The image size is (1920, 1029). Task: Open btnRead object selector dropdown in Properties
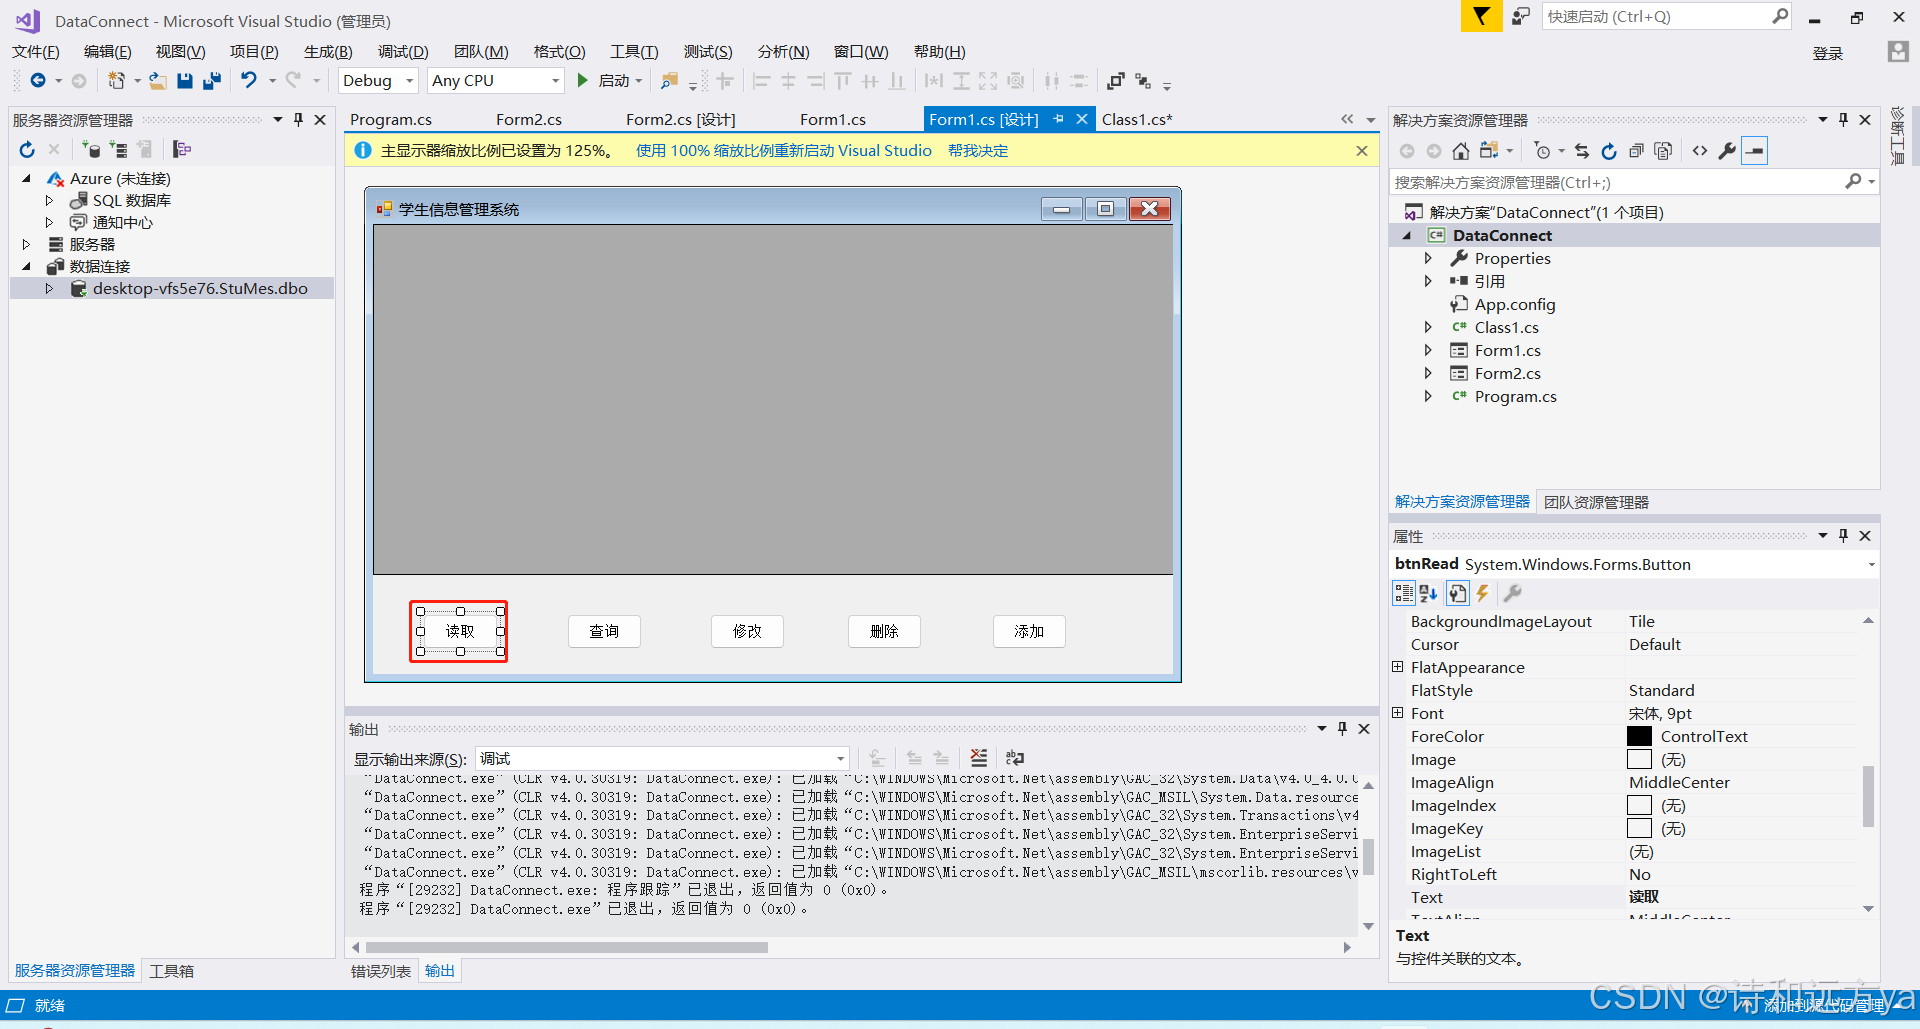click(x=1871, y=565)
